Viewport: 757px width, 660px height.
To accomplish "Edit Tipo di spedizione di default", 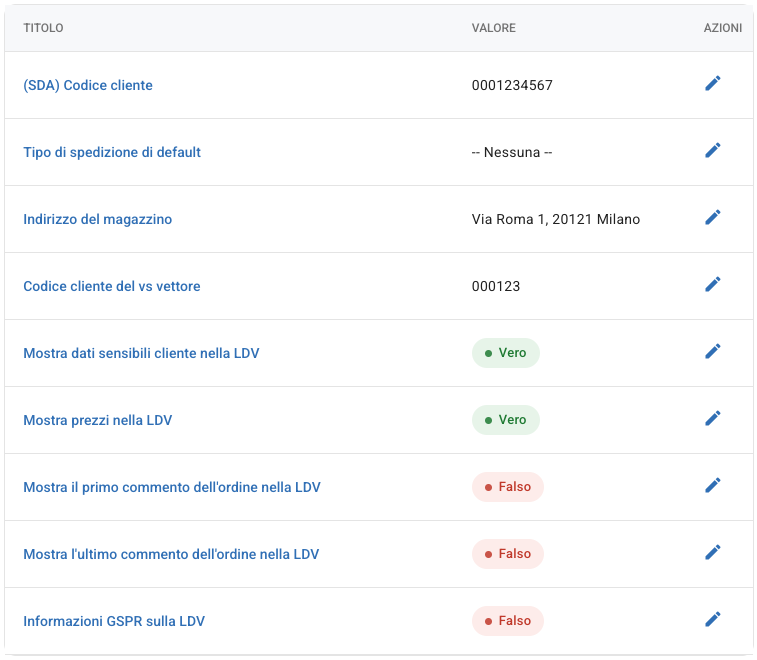I will [x=713, y=151].
